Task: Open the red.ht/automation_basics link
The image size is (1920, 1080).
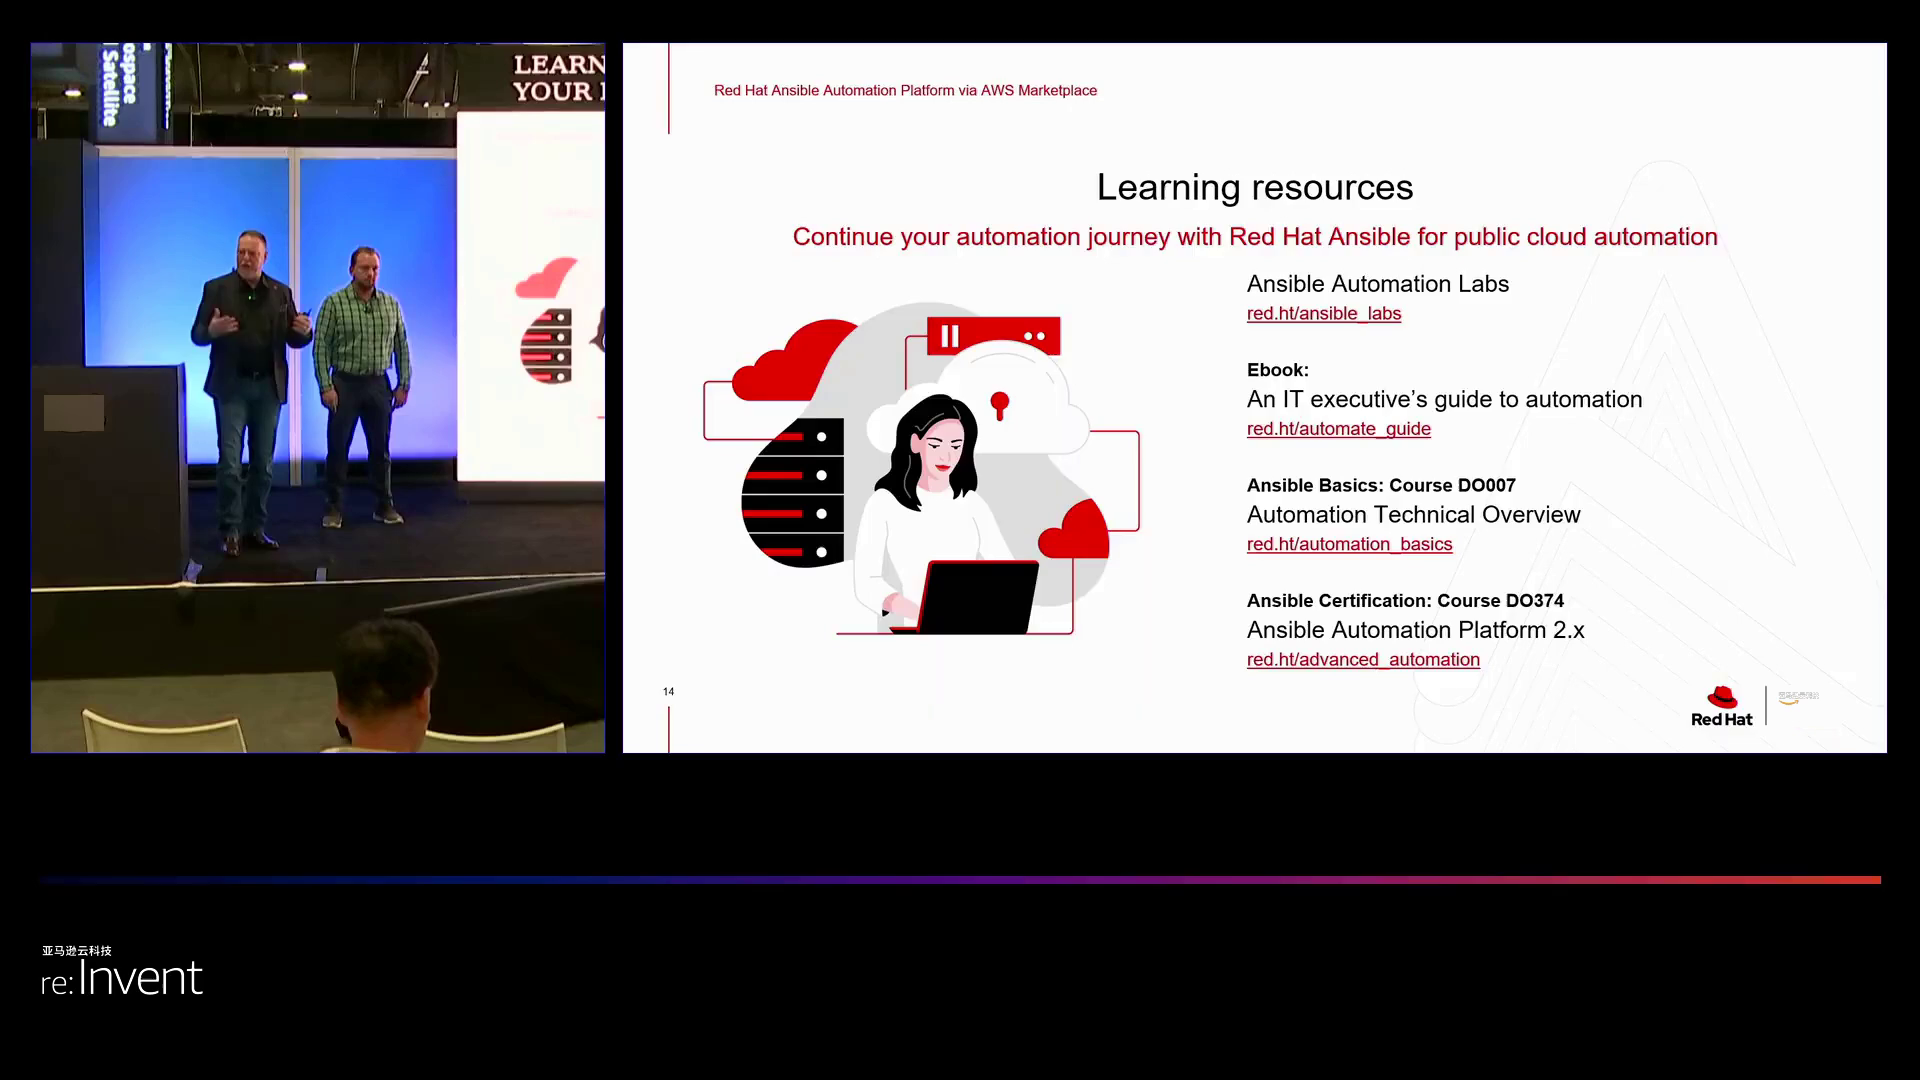Action: click(x=1349, y=545)
